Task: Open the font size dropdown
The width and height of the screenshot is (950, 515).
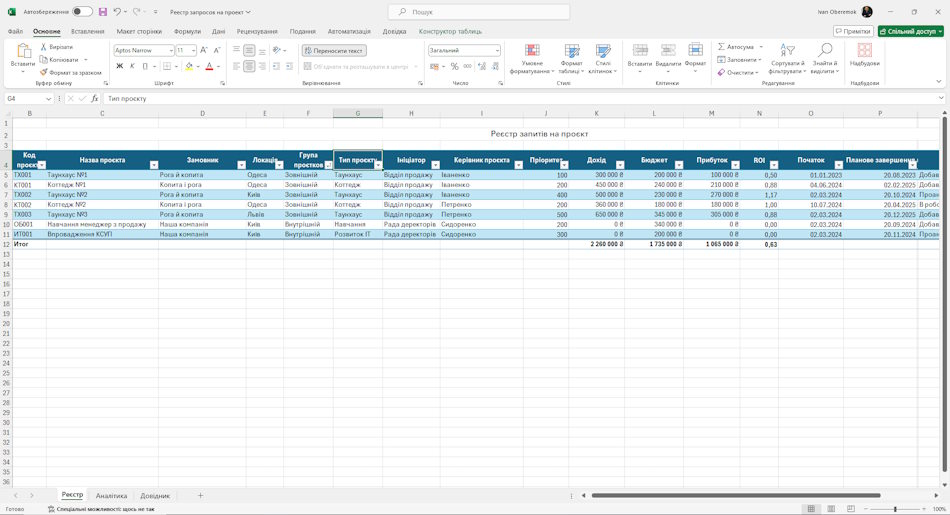Action: click(x=193, y=51)
